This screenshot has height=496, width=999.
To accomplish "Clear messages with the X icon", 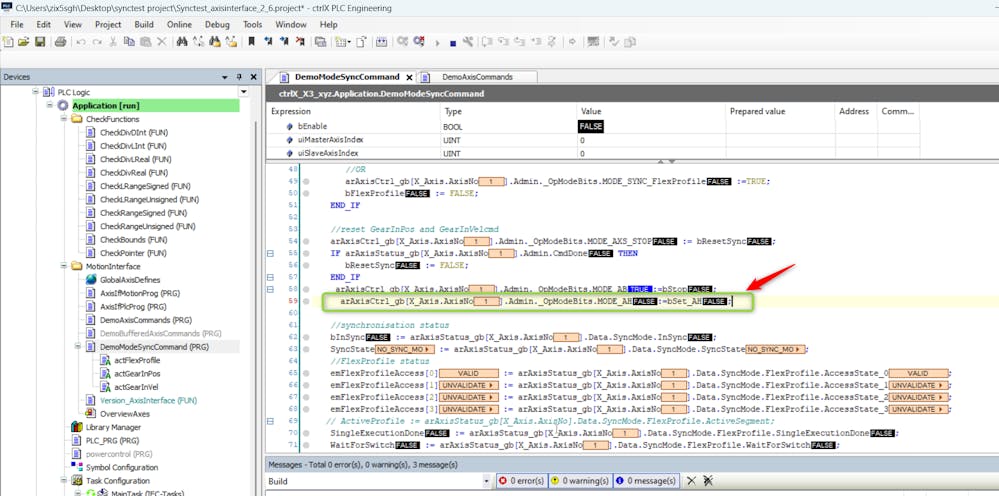I will click(x=690, y=481).
